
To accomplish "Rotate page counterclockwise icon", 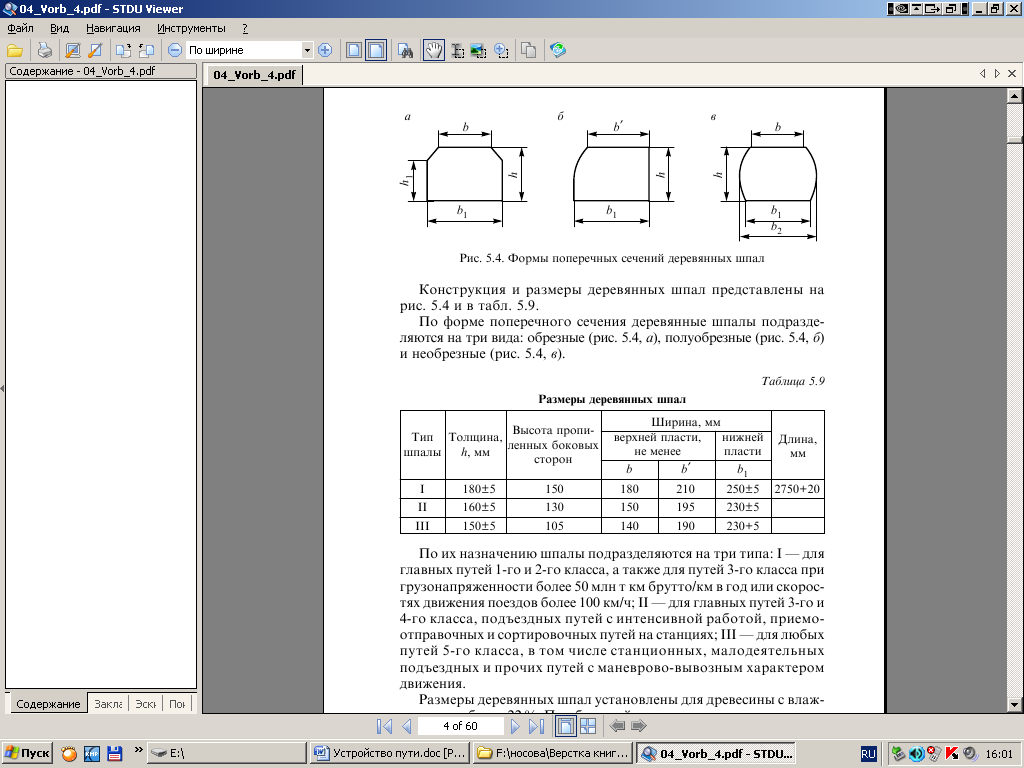I will pos(146,50).
